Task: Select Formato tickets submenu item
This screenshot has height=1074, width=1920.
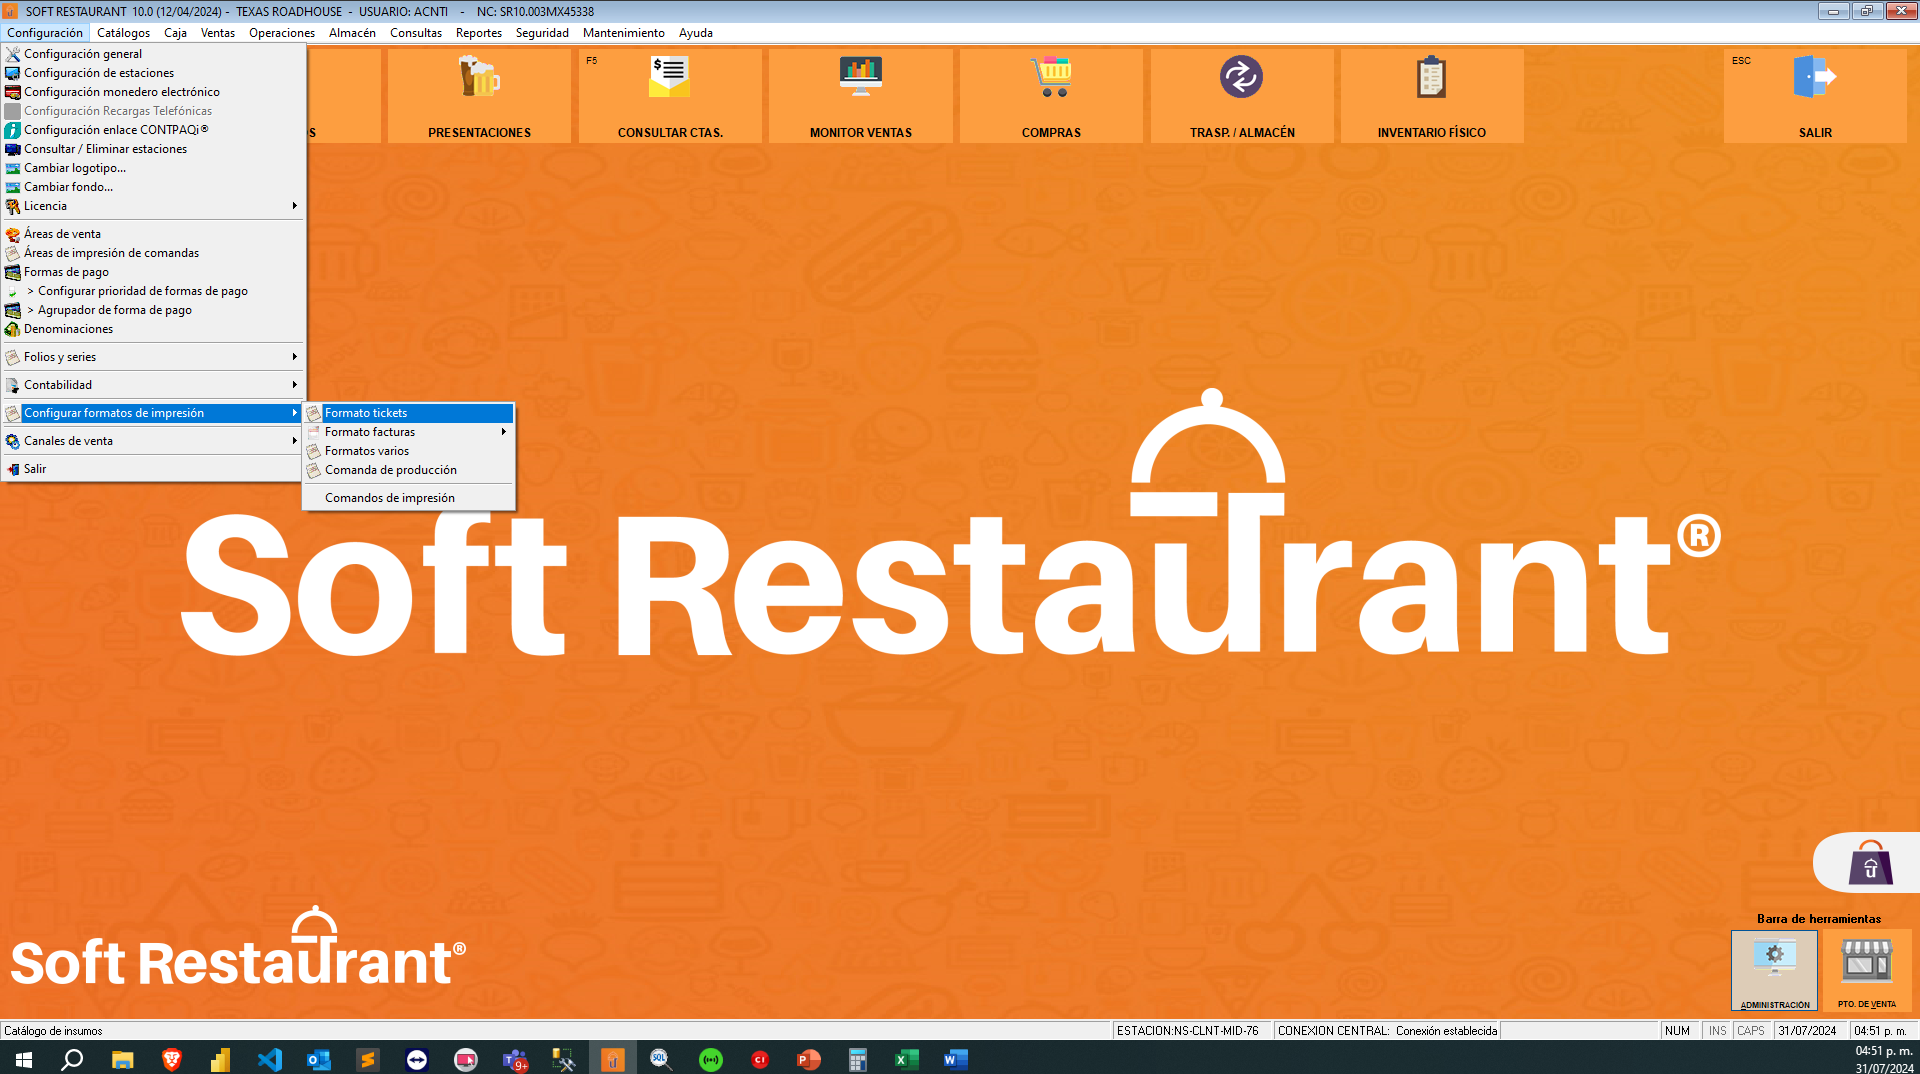Action: pos(408,413)
